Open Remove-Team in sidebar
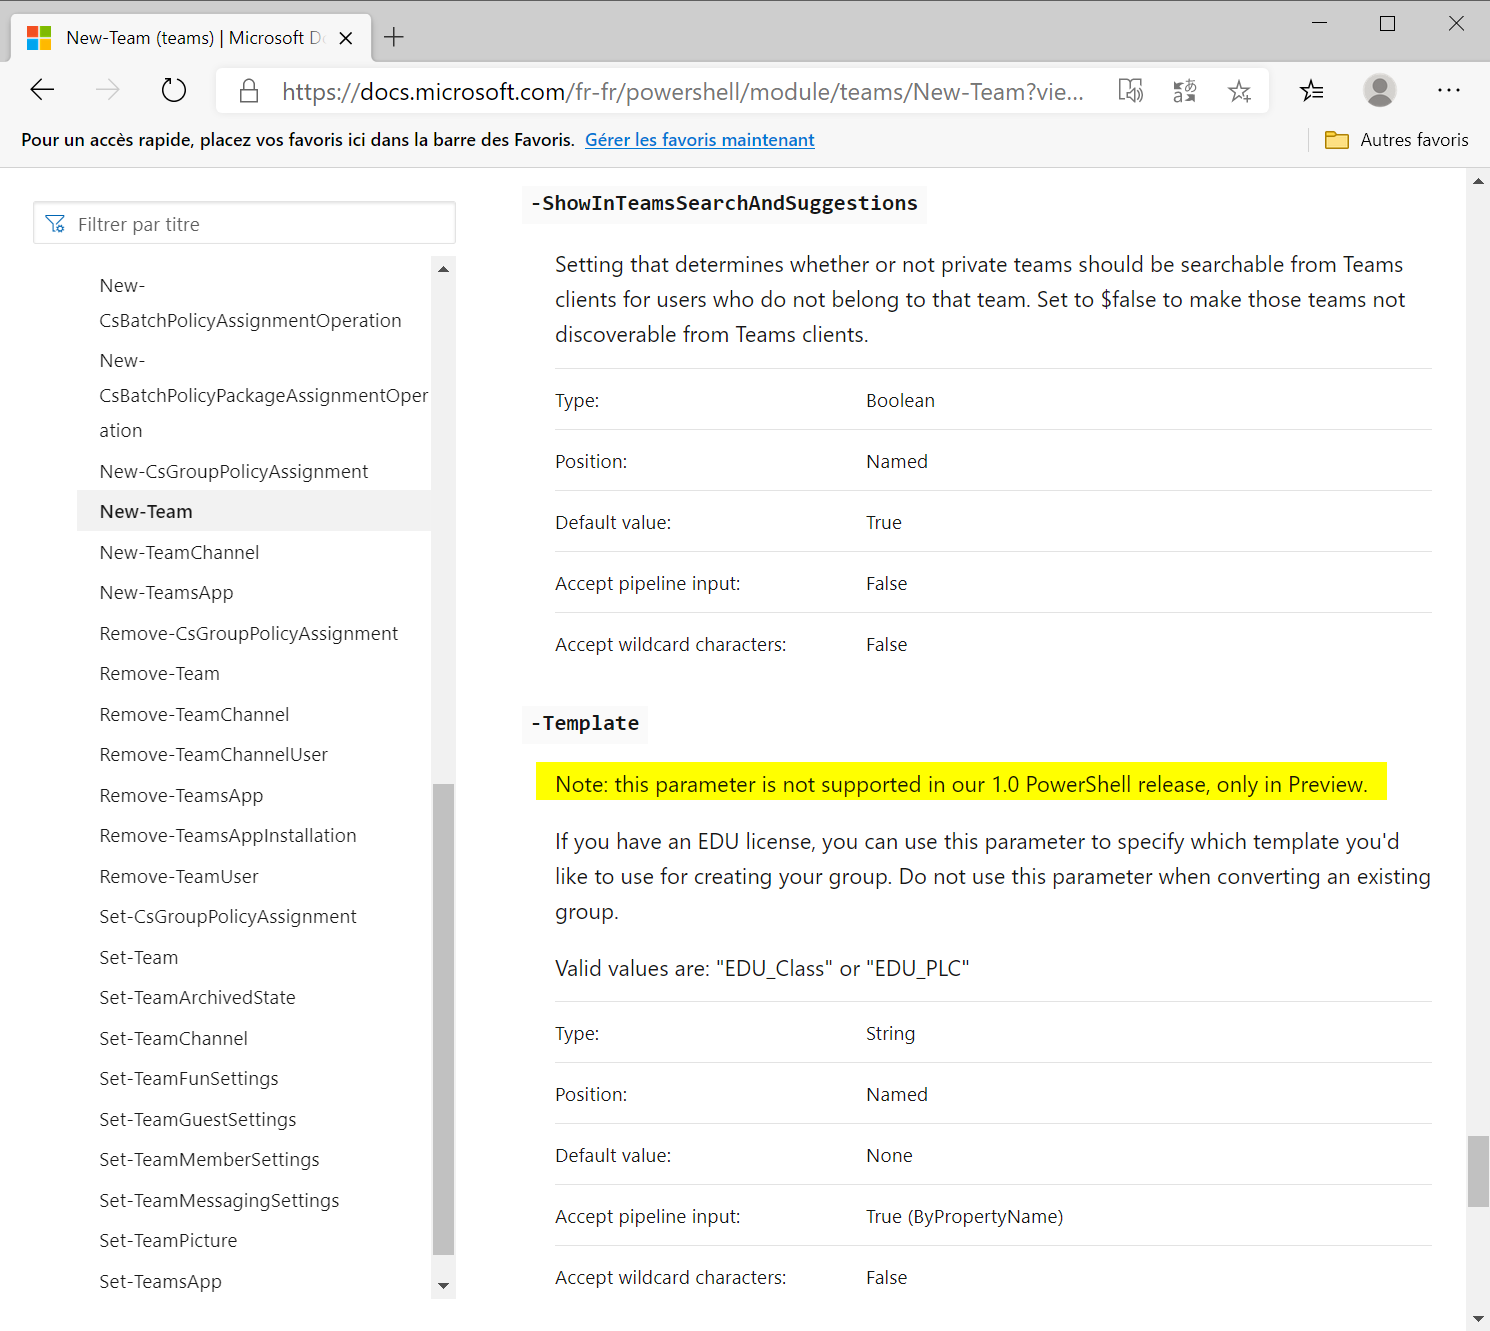 160,674
